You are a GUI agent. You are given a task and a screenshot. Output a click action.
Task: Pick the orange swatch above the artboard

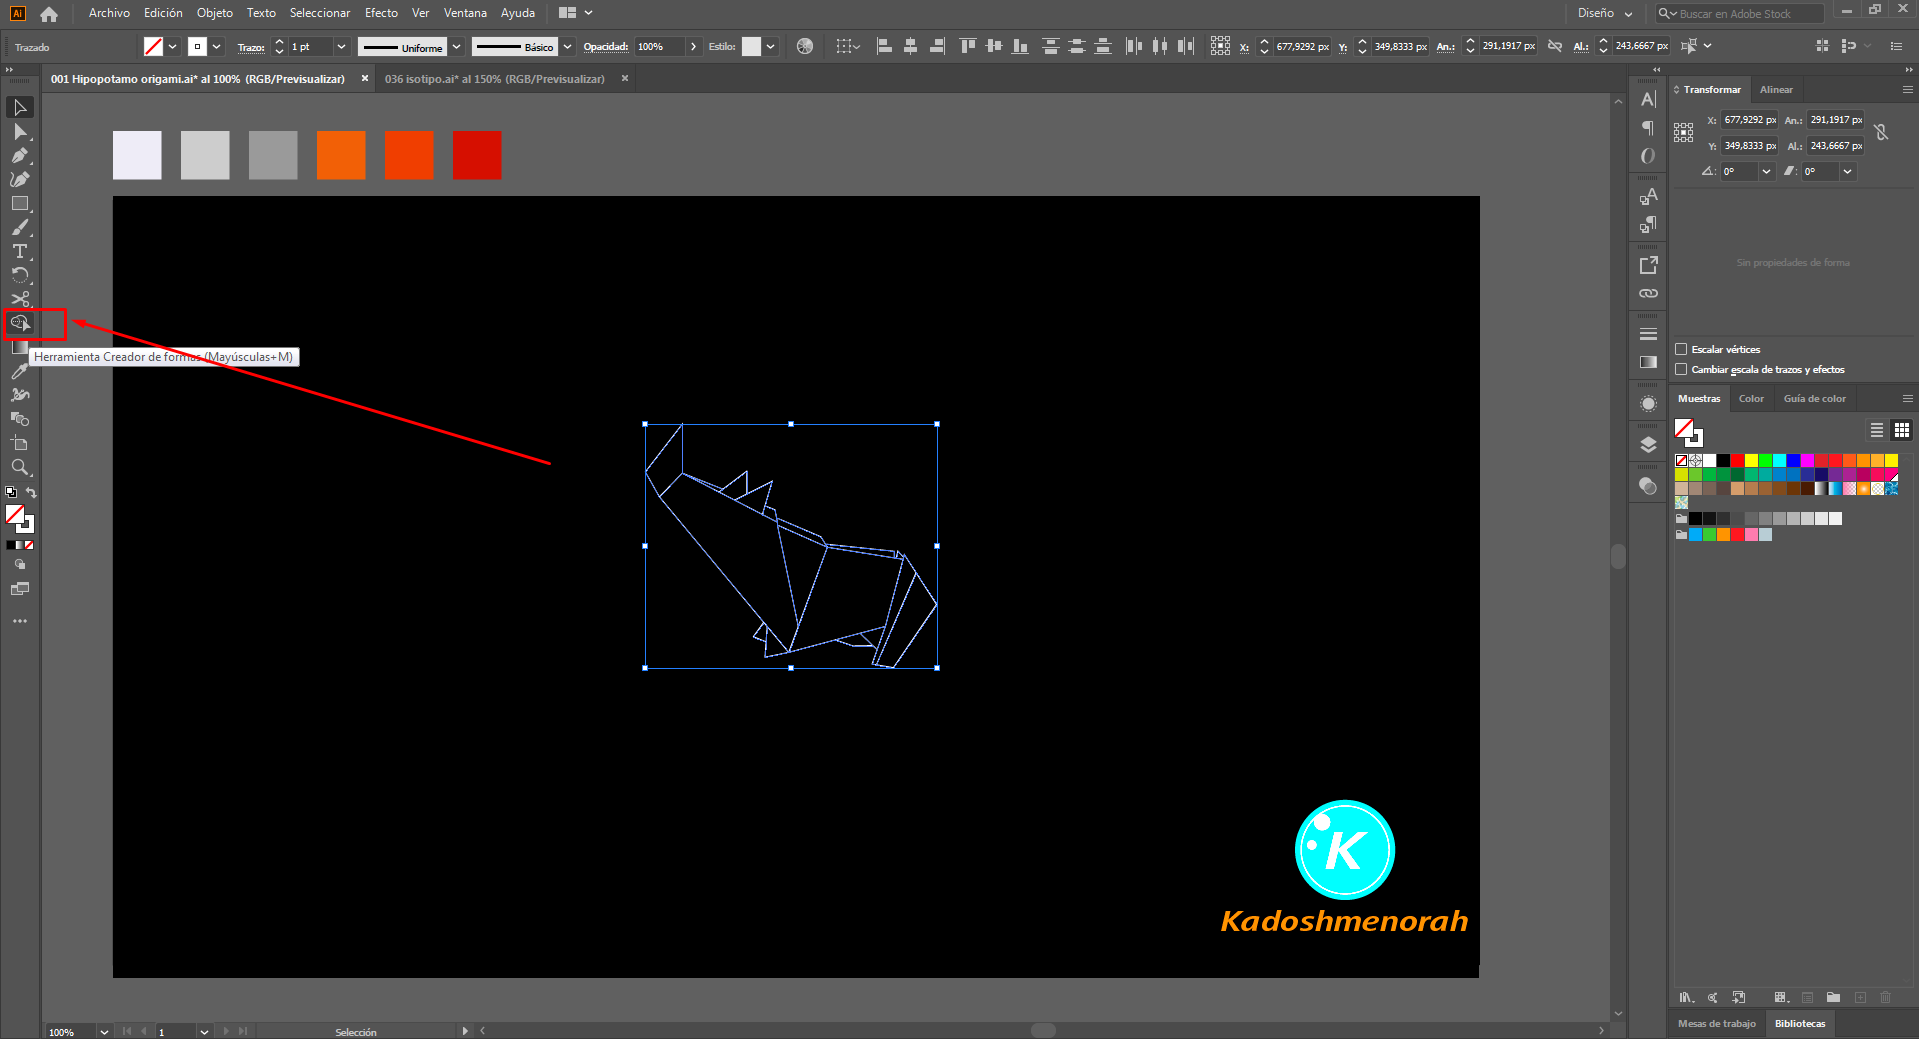[341, 155]
